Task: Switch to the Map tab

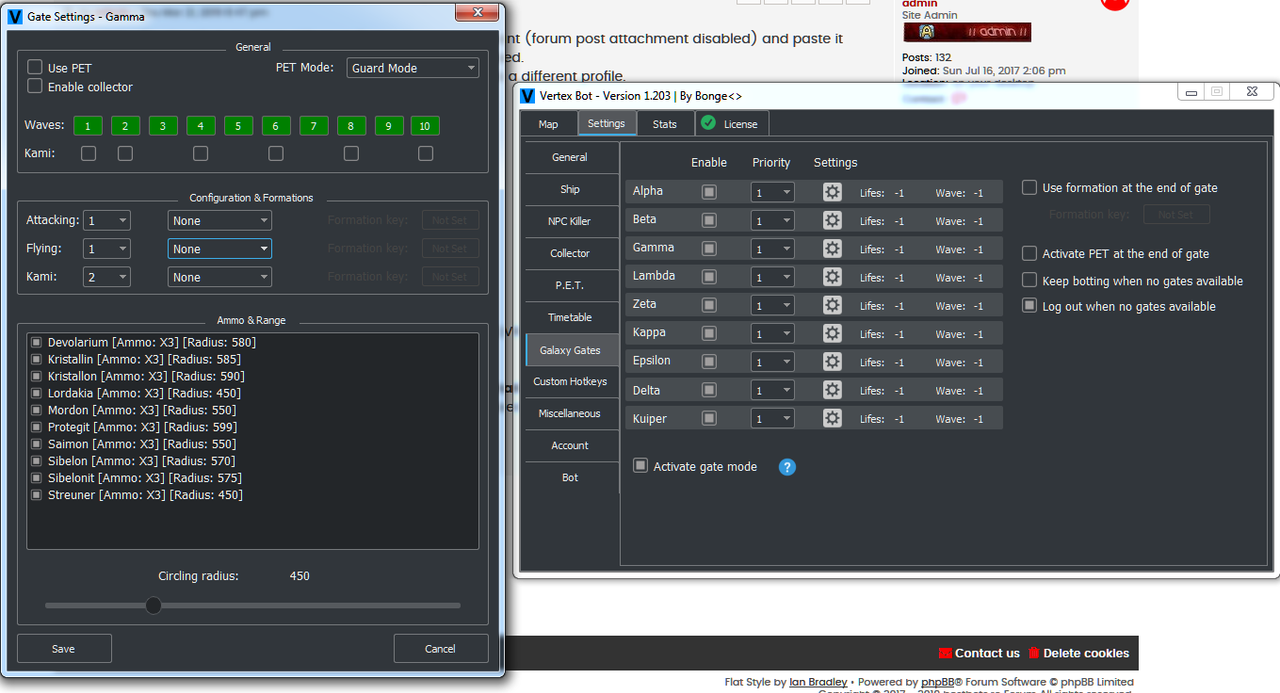Action: click(548, 124)
